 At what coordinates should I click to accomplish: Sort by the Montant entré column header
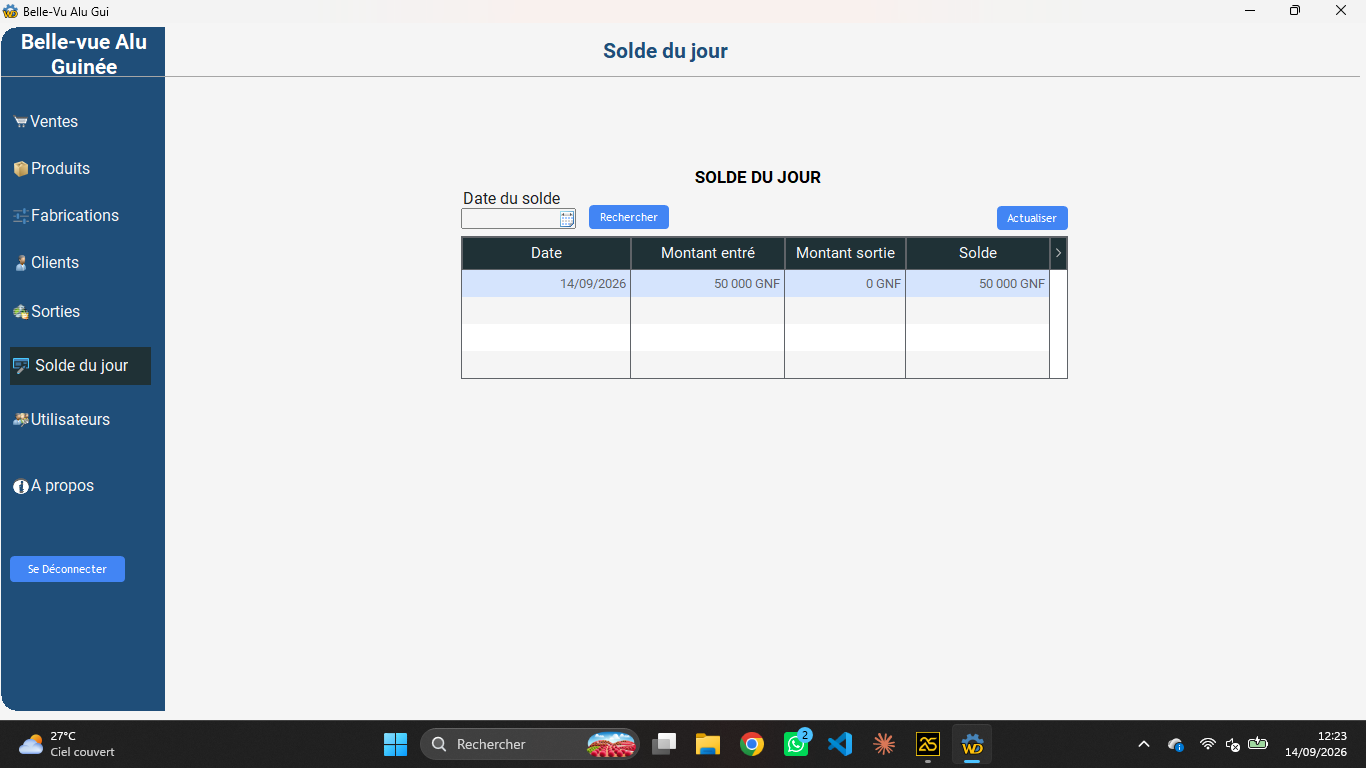click(x=708, y=253)
